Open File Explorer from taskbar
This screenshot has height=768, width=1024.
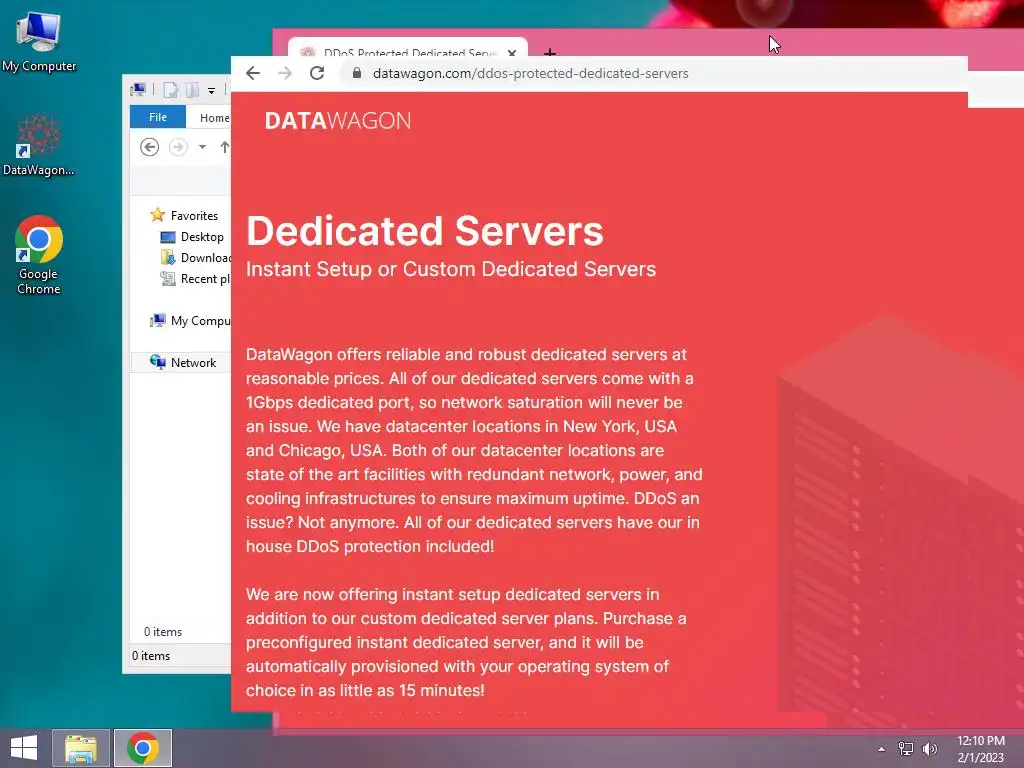[x=81, y=748]
